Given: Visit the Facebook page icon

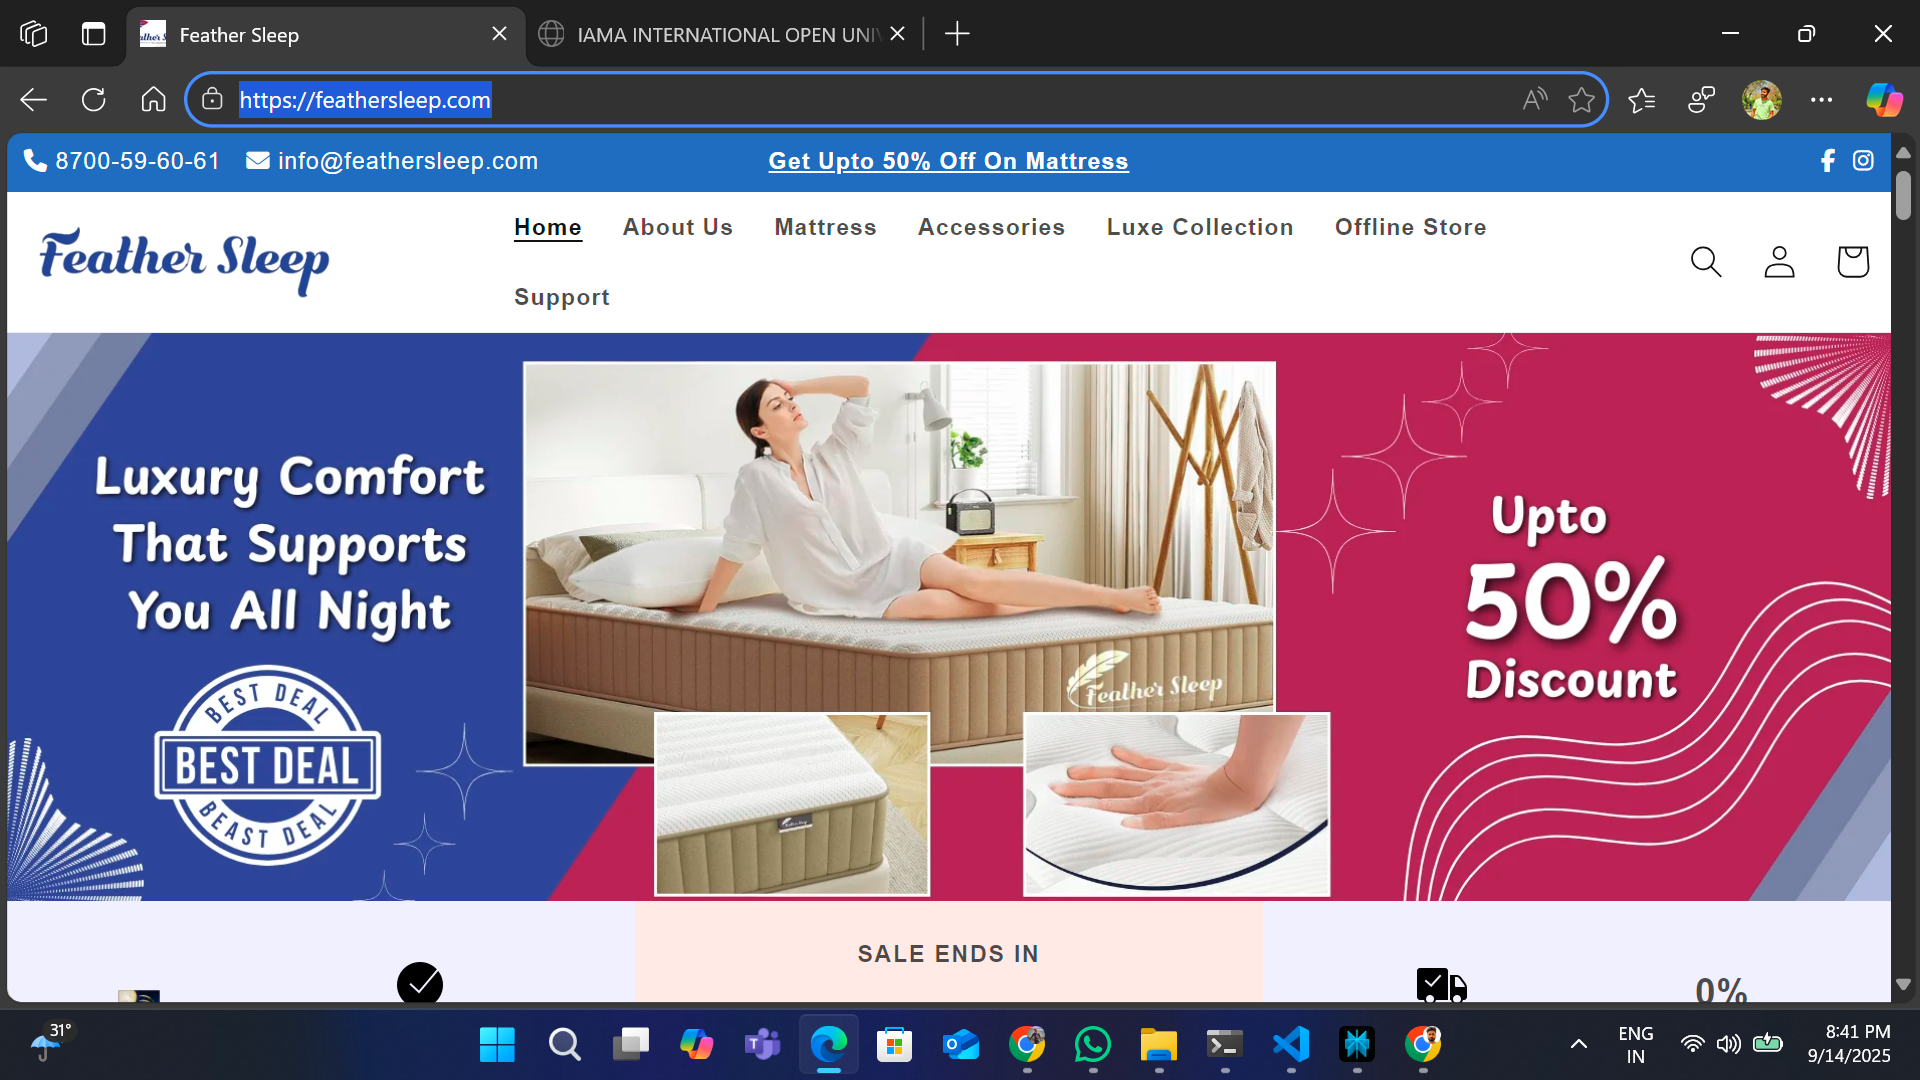Looking at the screenshot, I should tap(1828, 161).
